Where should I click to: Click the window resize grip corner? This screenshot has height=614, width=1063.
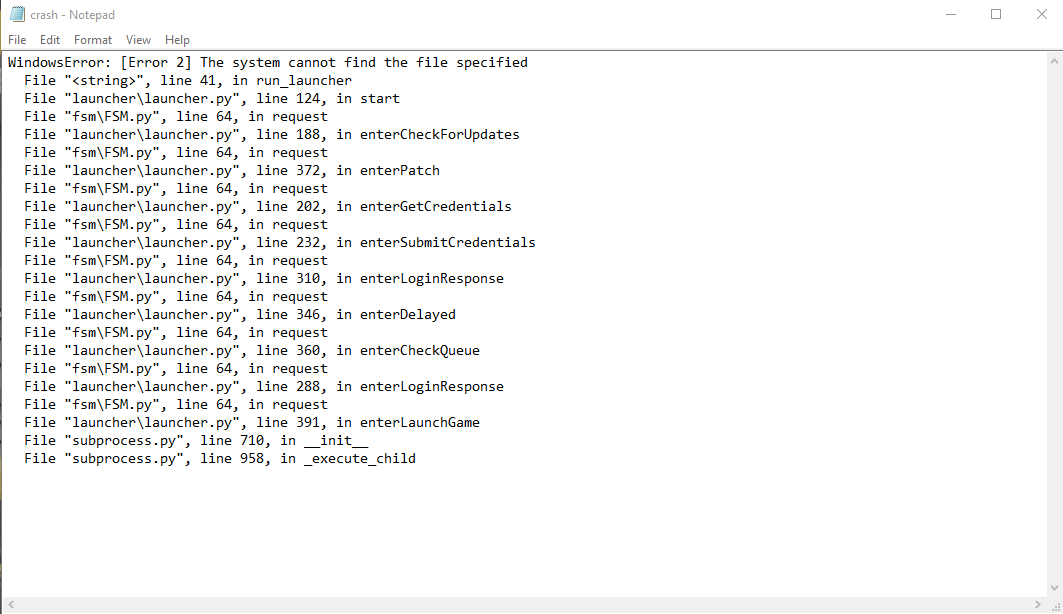coord(1055,605)
